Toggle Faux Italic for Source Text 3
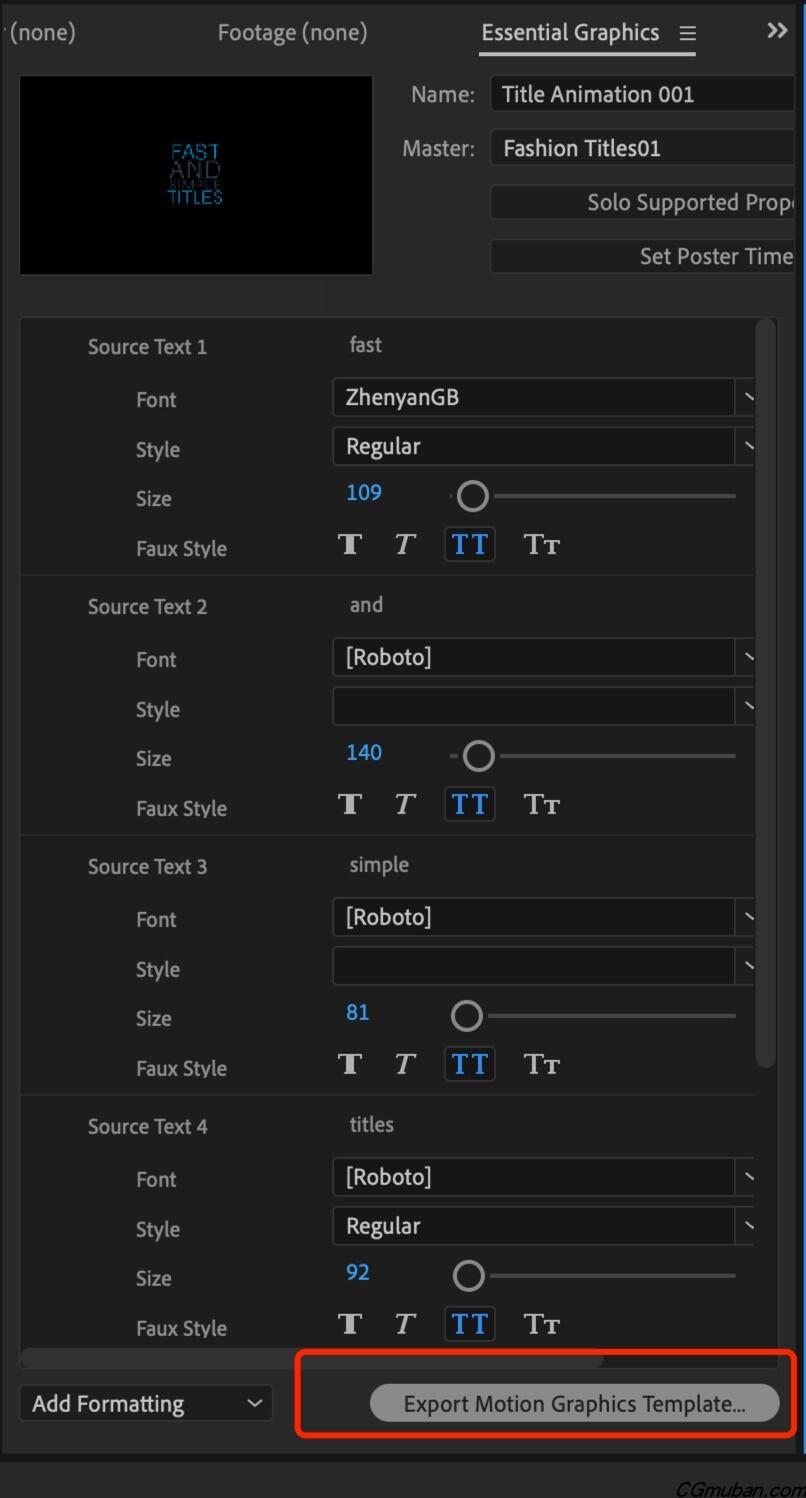The height and width of the screenshot is (1498, 806). (x=405, y=1064)
